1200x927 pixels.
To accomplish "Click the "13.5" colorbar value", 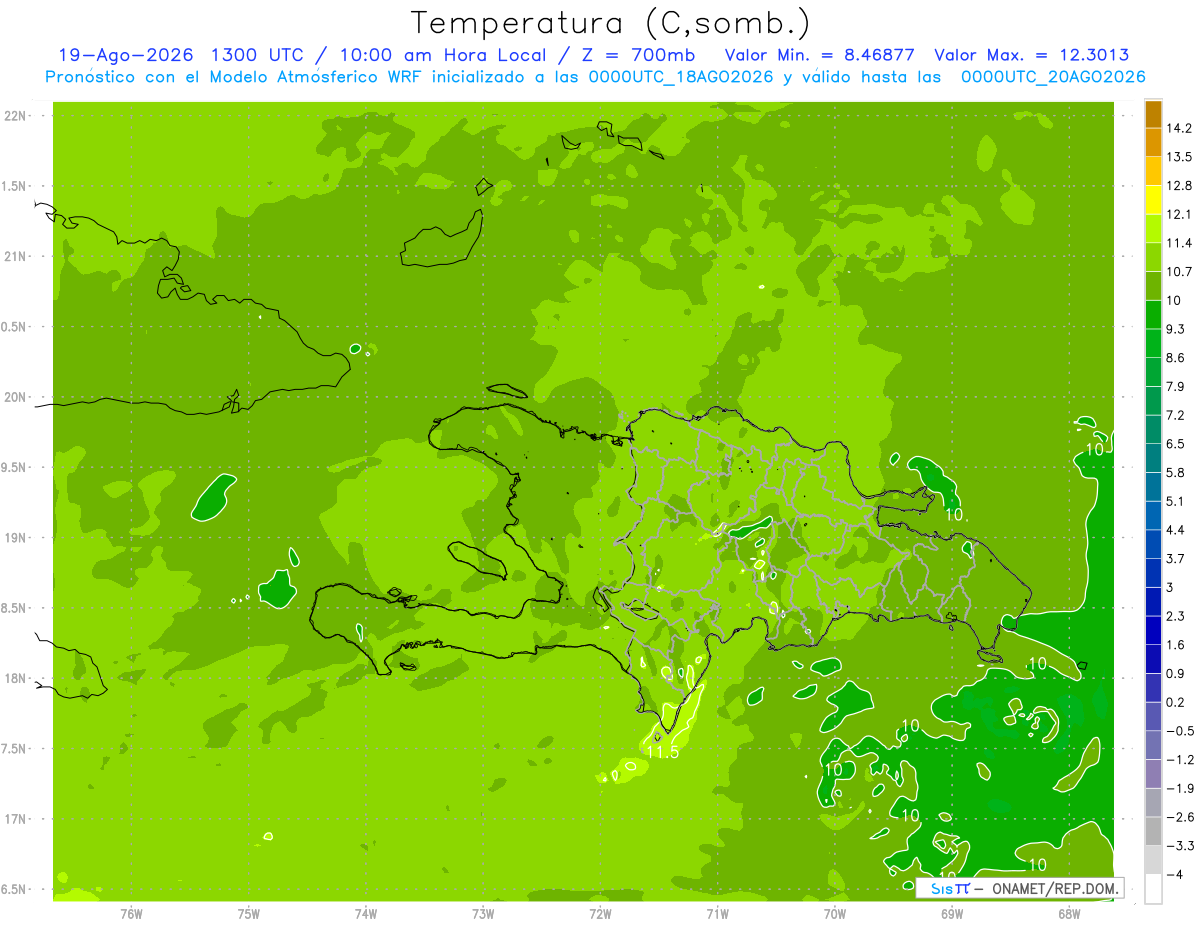I will (x=1180, y=157).
